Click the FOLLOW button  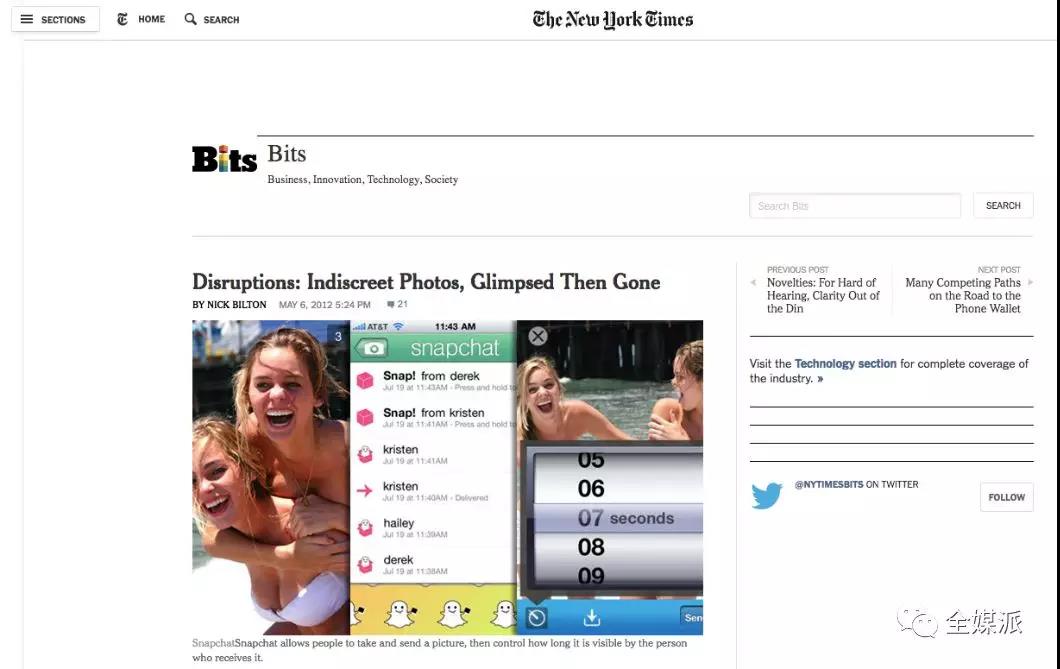coord(1007,497)
